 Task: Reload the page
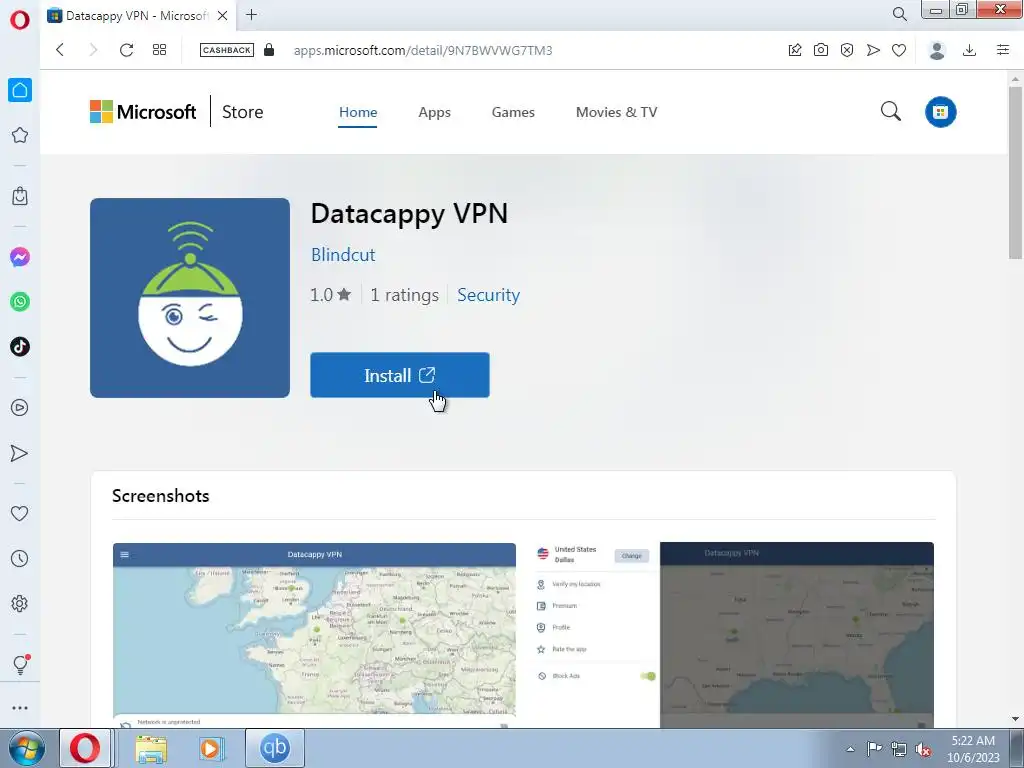pos(126,50)
